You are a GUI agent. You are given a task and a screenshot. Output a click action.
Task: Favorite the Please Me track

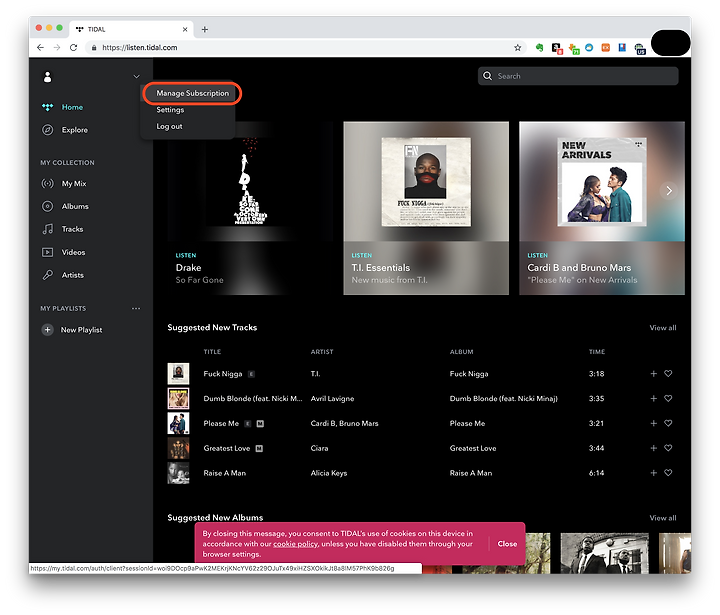[668, 423]
